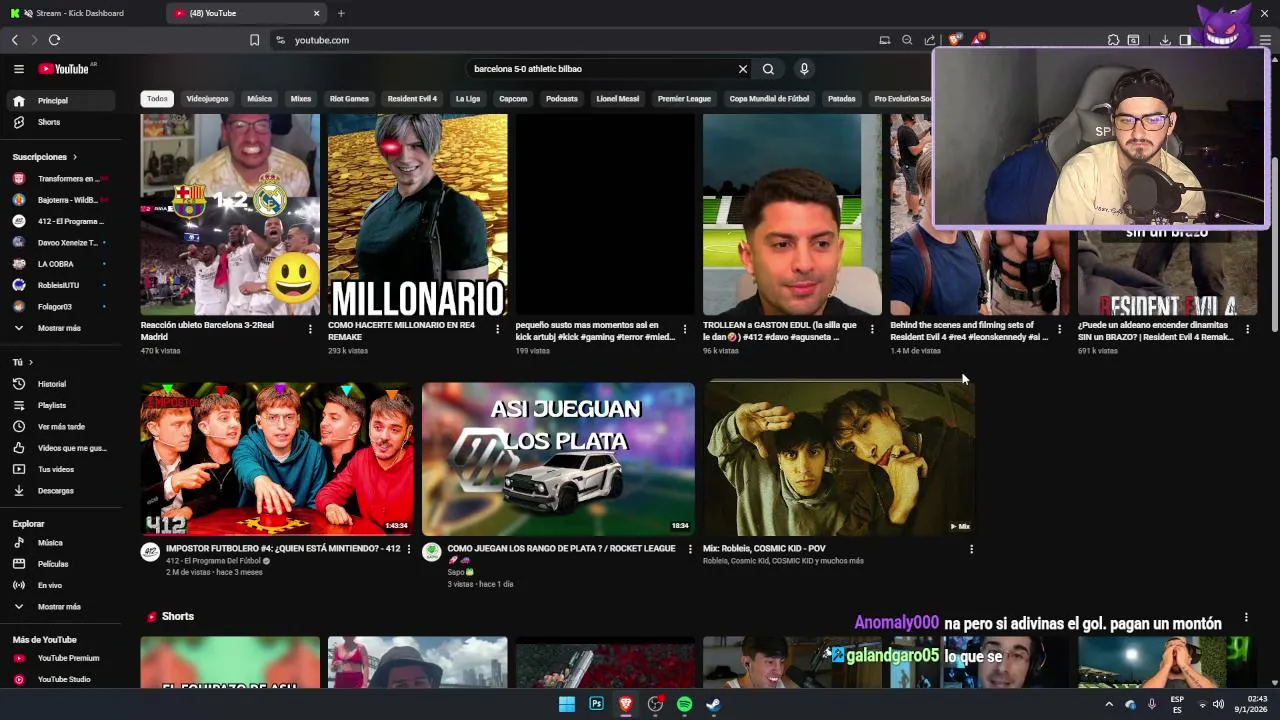Open LA COBRA subscription channel

click(x=60, y=264)
